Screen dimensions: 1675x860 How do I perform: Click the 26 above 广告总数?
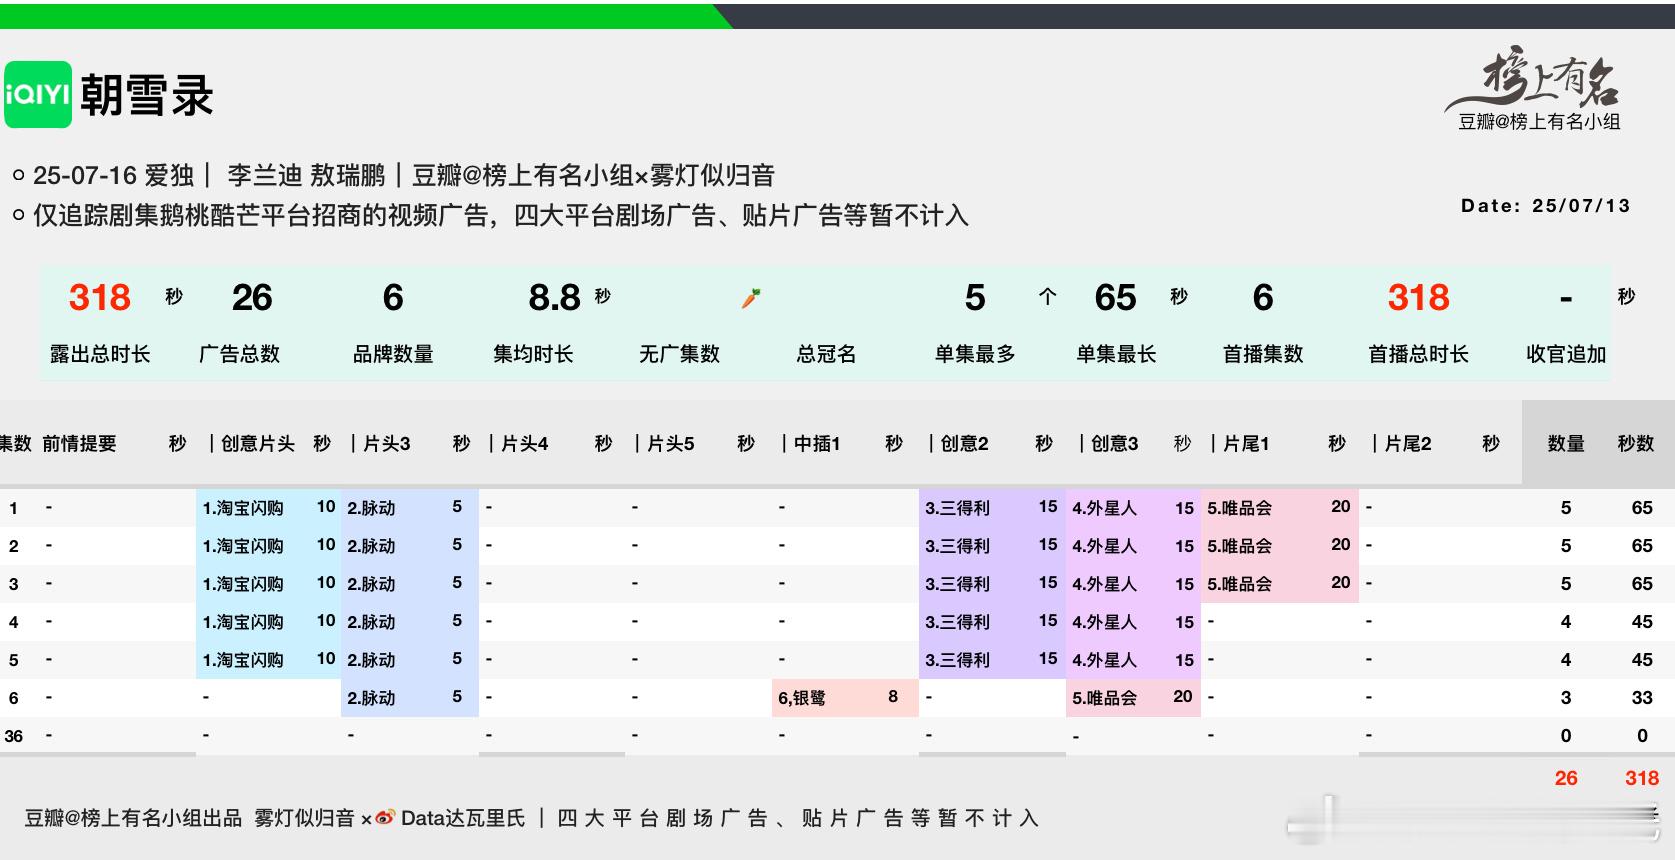252,297
